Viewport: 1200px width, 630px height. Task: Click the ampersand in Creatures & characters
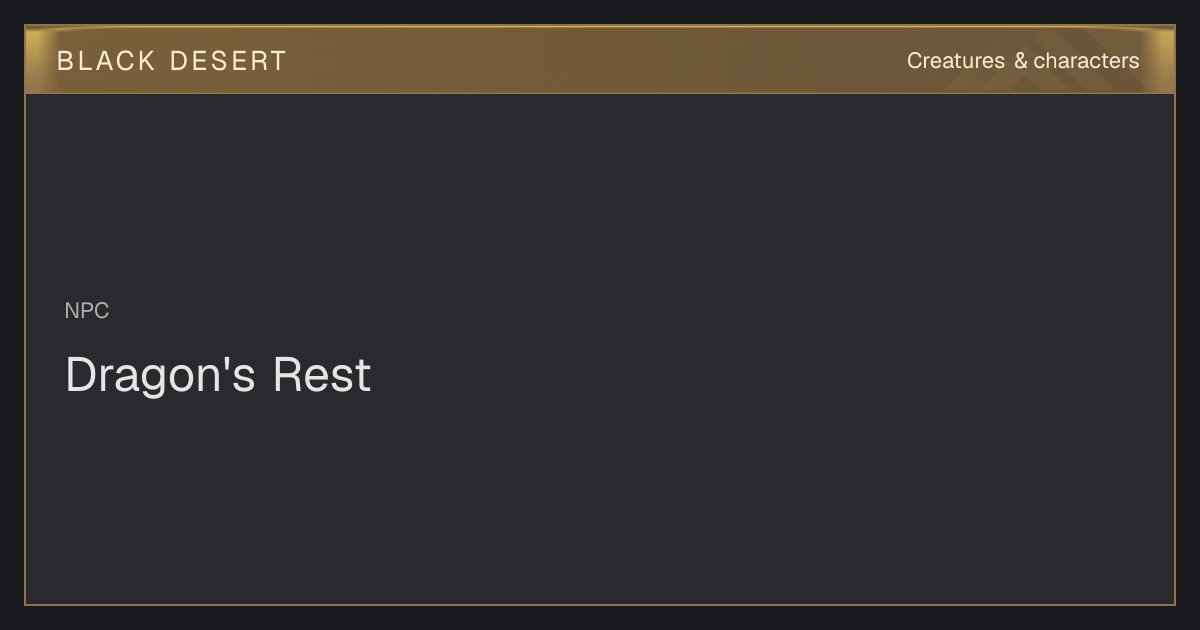(1020, 61)
